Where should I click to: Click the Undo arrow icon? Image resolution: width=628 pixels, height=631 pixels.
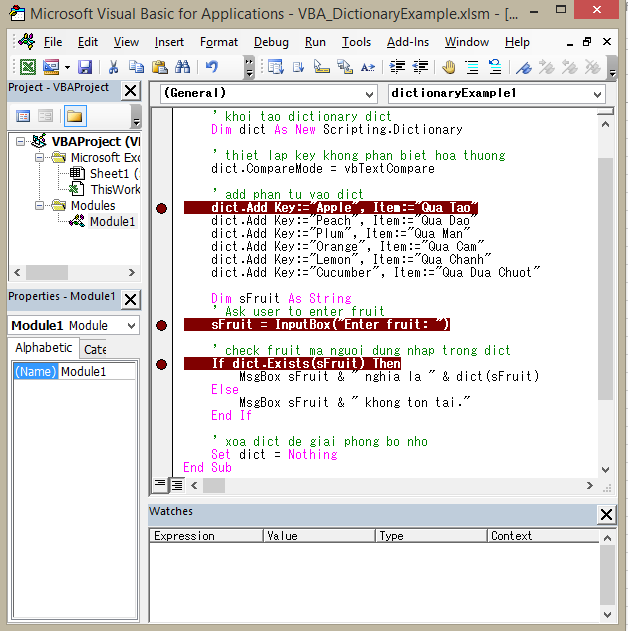[212, 67]
